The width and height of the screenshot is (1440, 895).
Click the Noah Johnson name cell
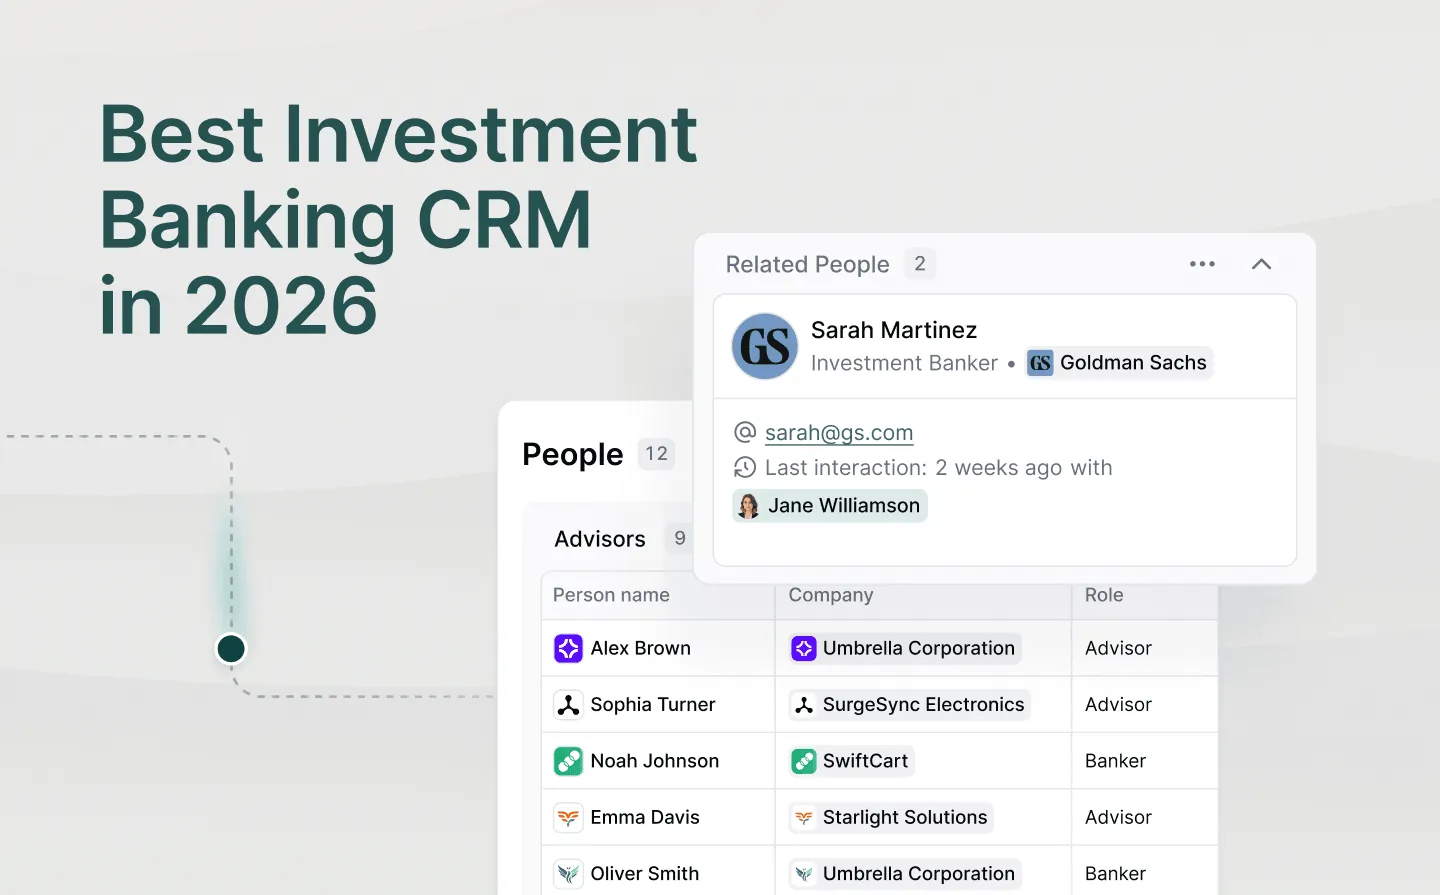(x=659, y=761)
